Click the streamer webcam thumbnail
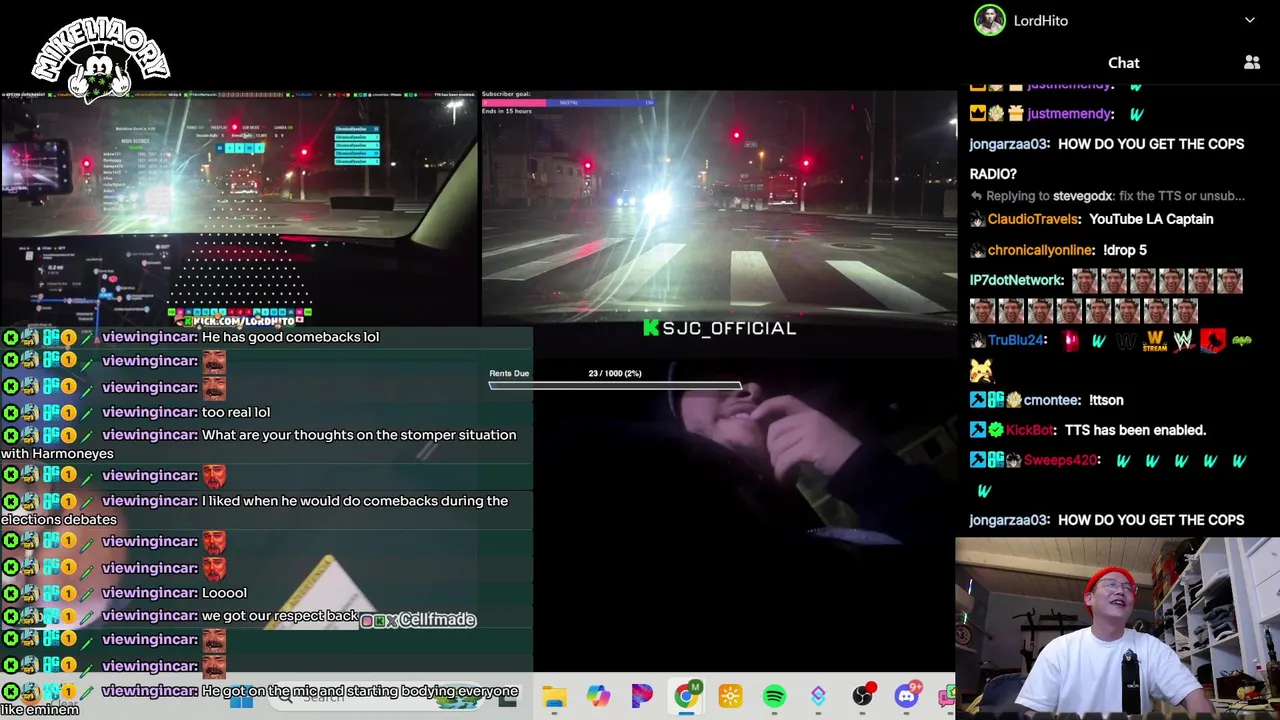 (x=1117, y=629)
